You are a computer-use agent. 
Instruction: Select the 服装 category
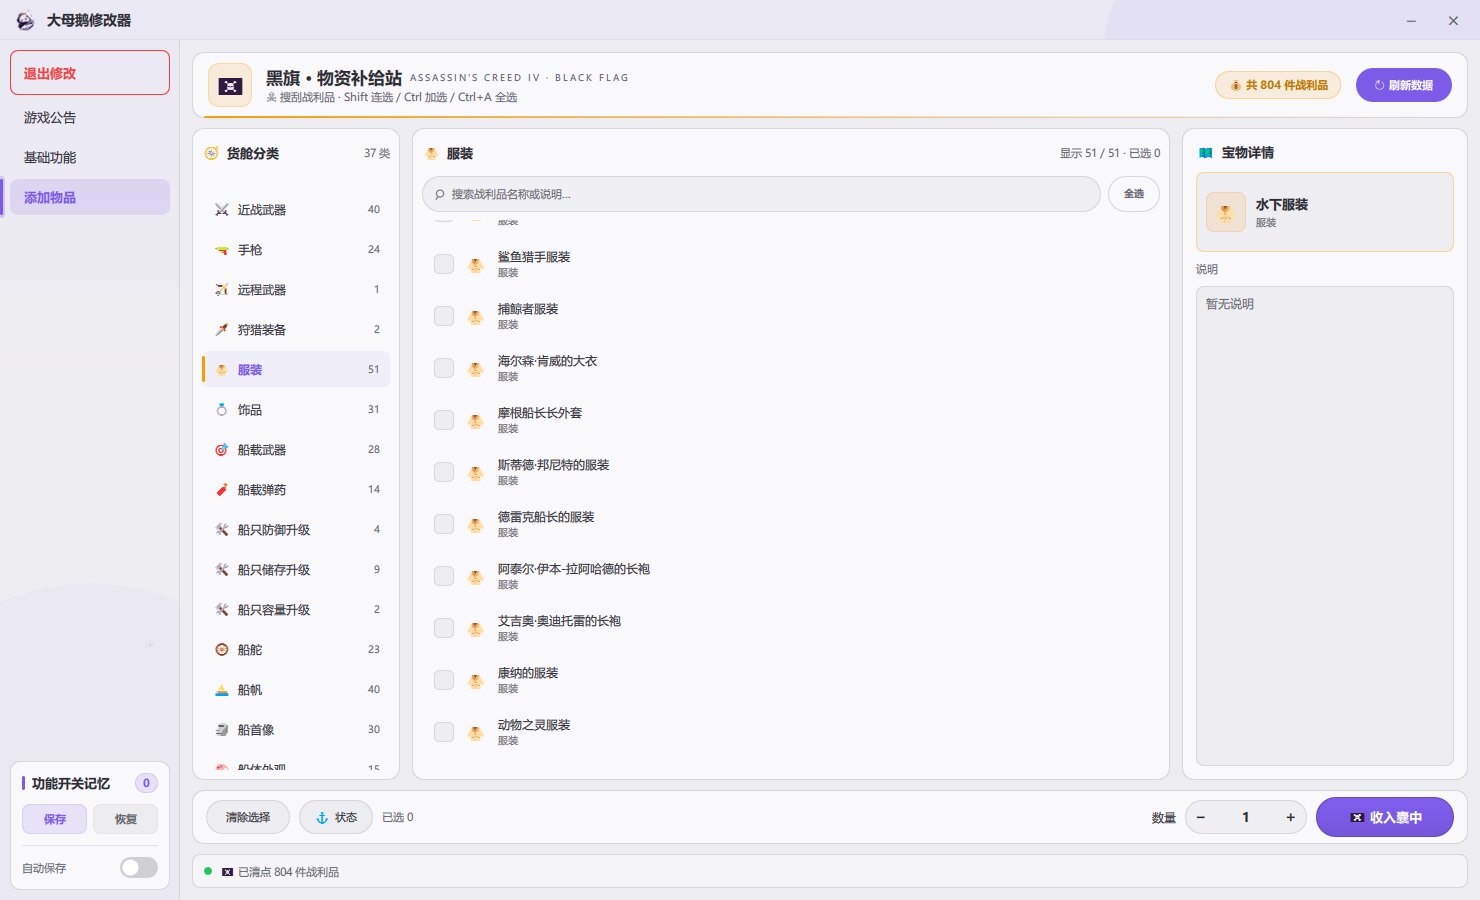click(296, 370)
